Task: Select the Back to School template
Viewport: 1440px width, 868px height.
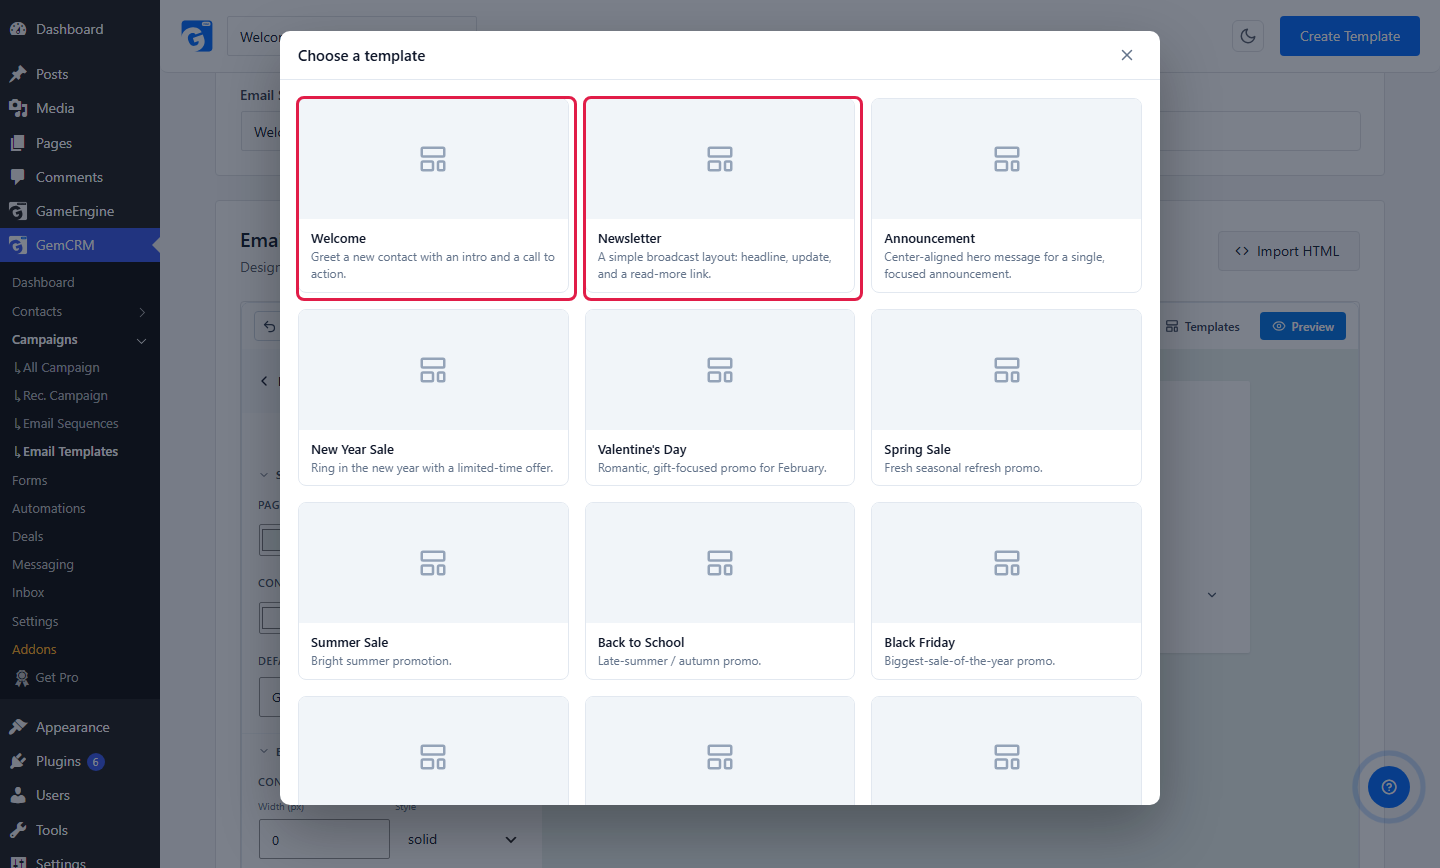Action: 720,591
